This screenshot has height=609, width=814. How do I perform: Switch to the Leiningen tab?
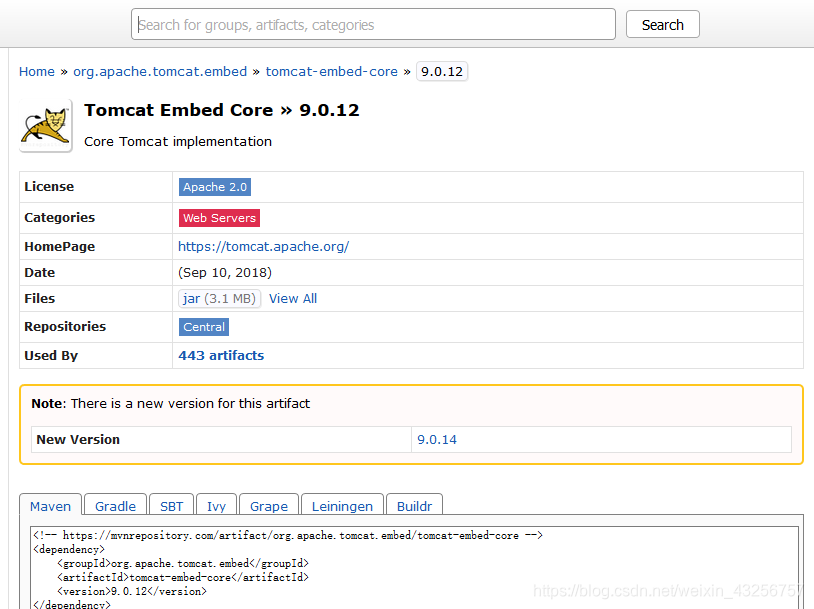click(342, 506)
